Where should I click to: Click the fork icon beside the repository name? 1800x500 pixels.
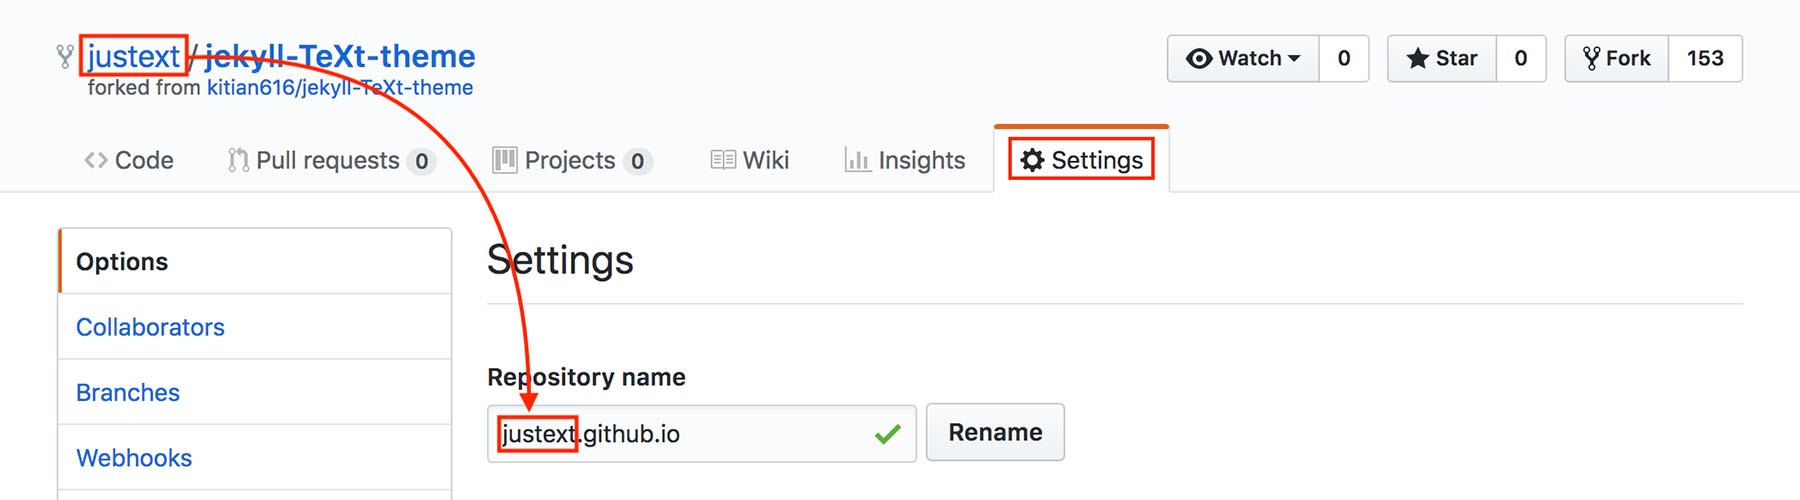tap(65, 57)
